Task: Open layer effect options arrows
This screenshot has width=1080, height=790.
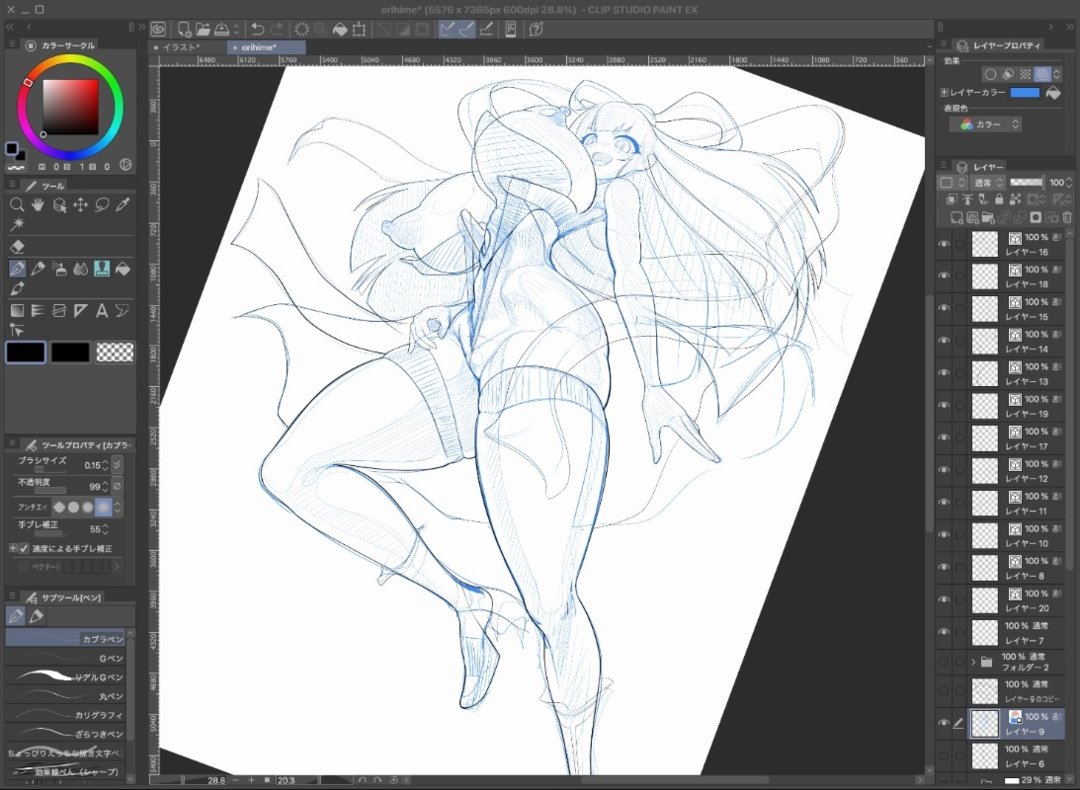Action: [1057, 74]
